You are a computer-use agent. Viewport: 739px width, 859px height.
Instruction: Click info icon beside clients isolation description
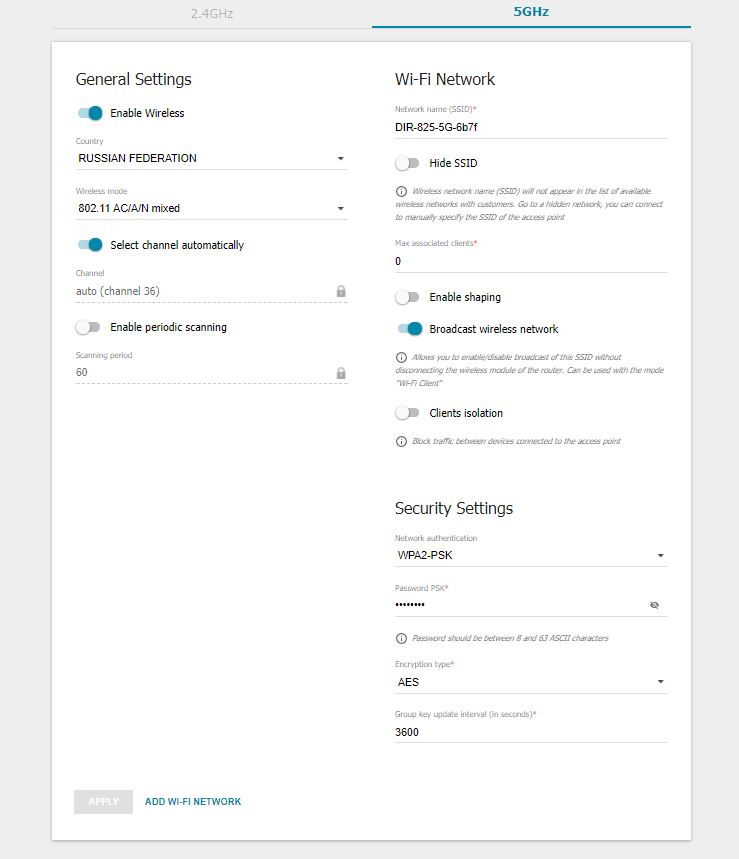(x=402, y=441)
